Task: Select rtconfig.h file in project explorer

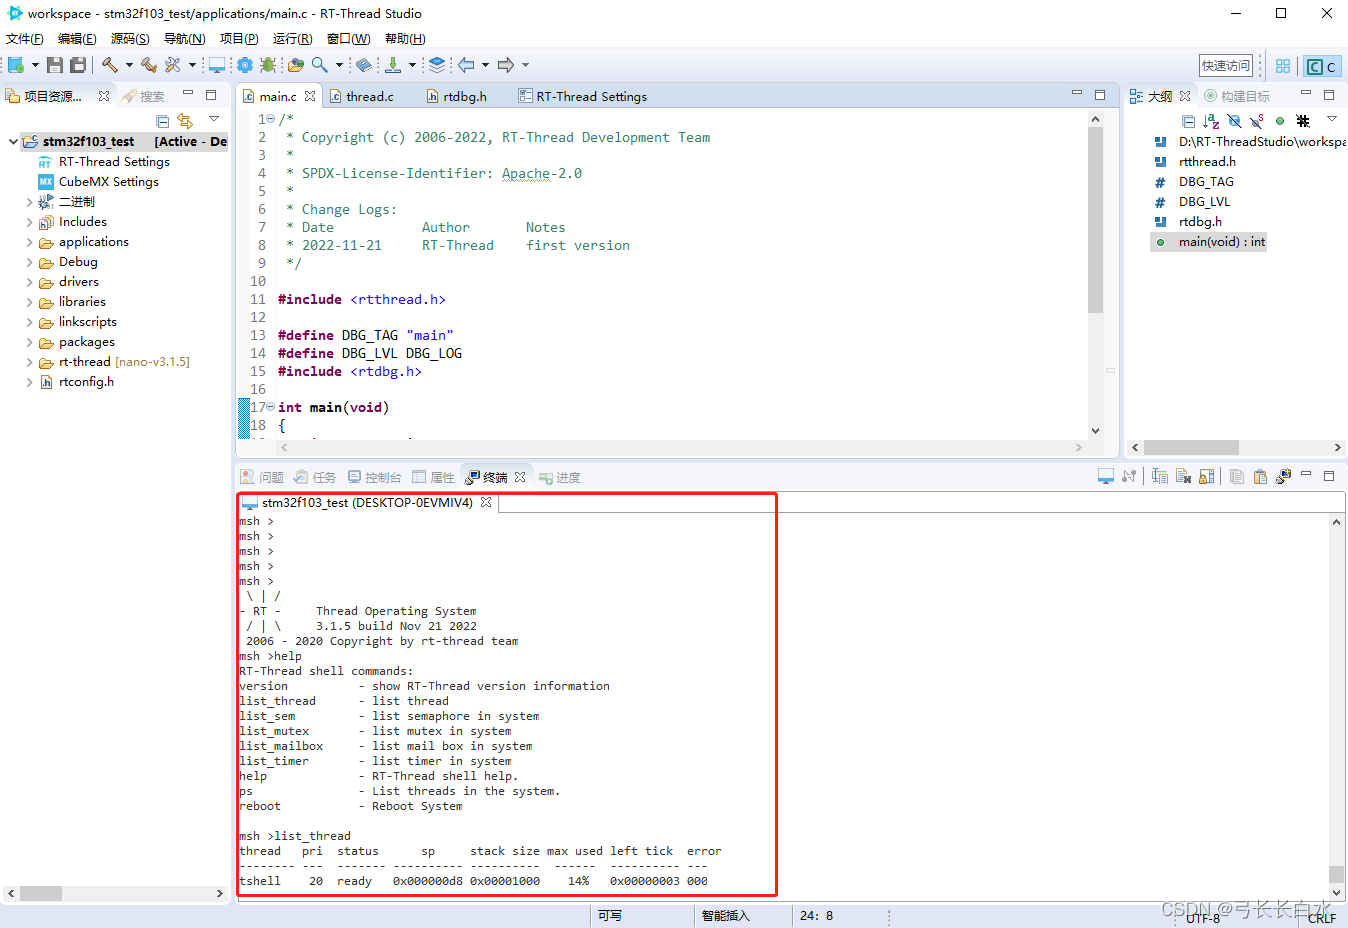Action: (86, 382)
